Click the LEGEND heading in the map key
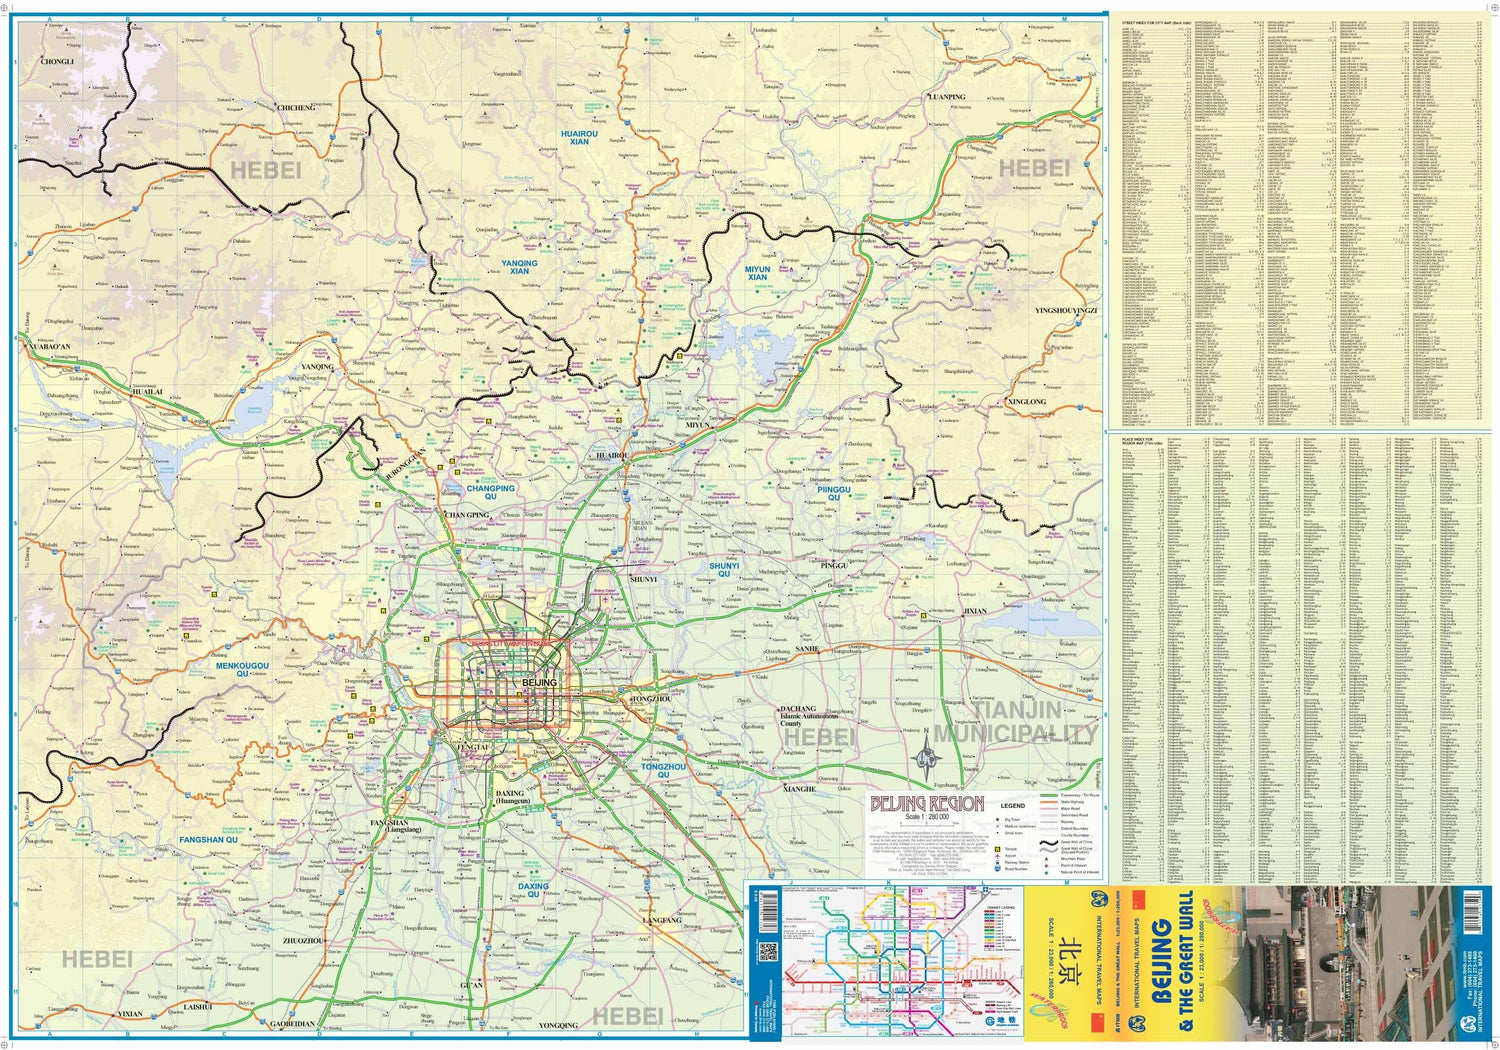1500x1050 pixels. point(1013,806)
